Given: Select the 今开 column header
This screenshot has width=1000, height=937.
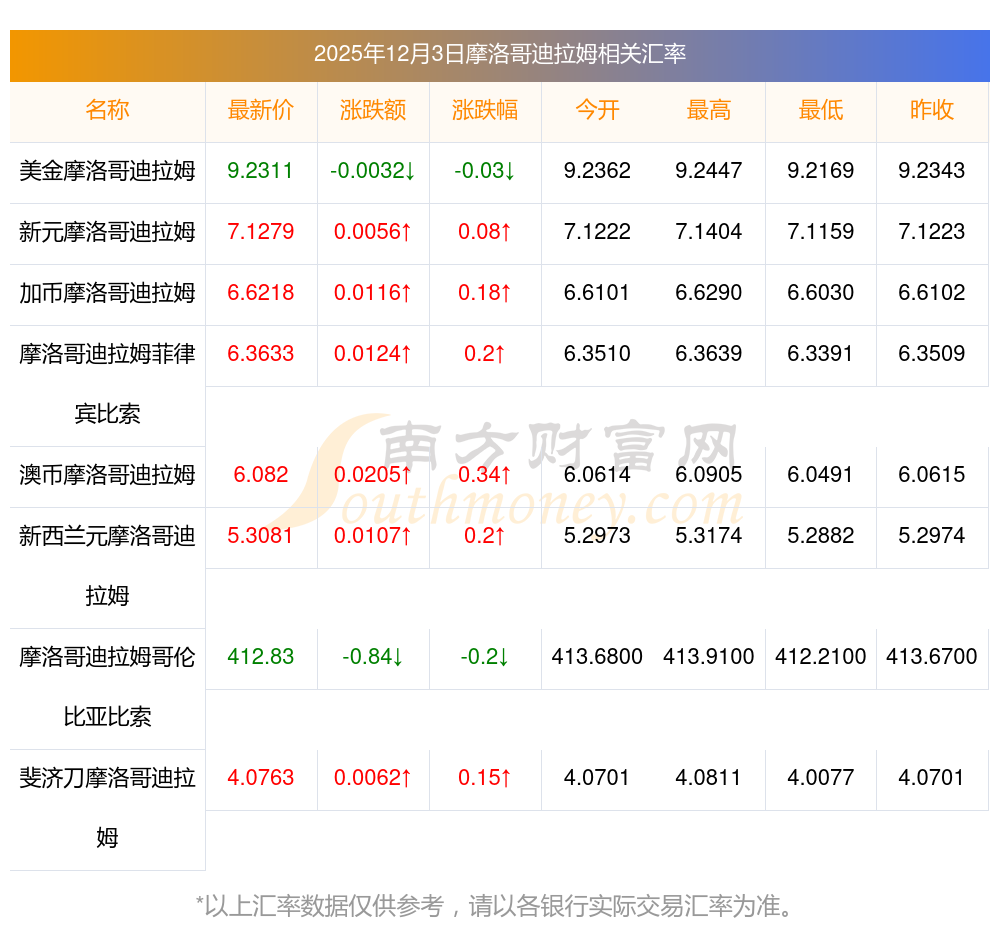Looking at the screenshot, I should pos(597,110).
